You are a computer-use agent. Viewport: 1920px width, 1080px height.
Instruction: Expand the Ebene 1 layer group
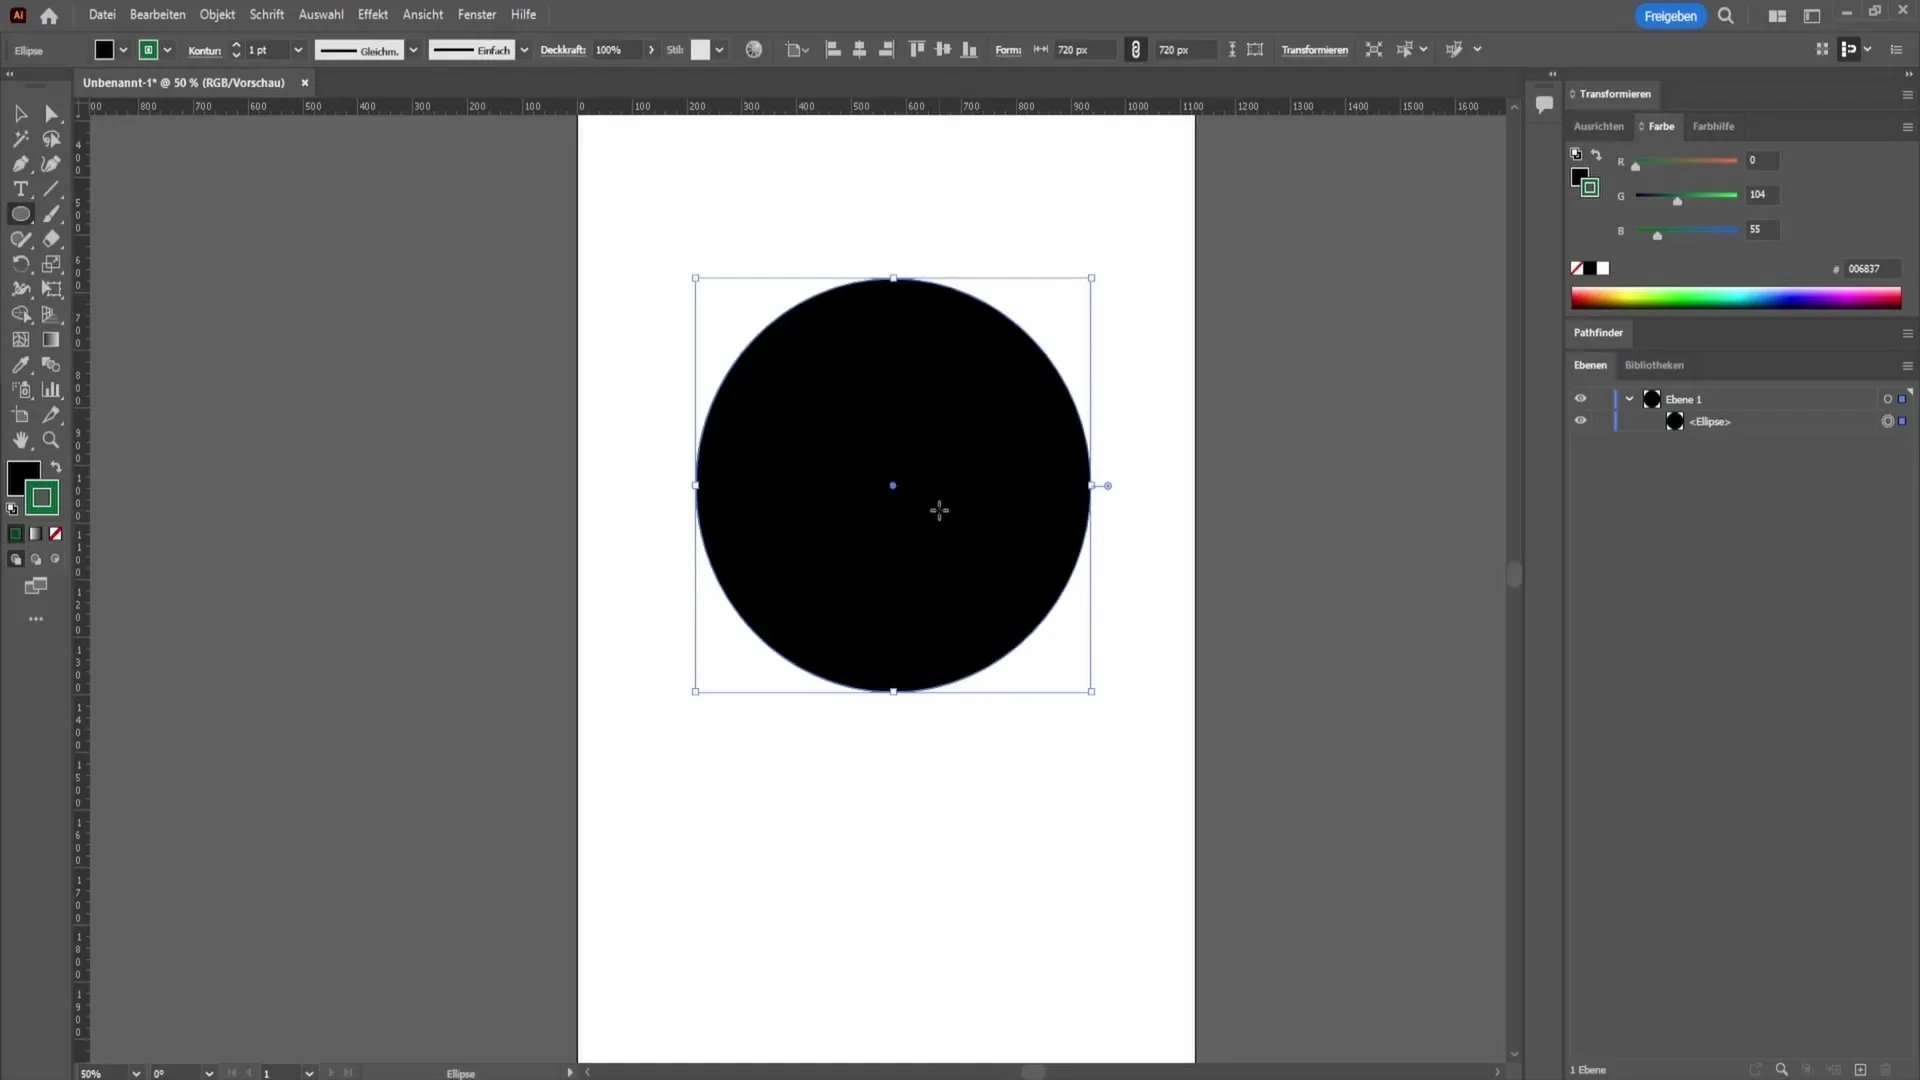[x=1627, y=398]
